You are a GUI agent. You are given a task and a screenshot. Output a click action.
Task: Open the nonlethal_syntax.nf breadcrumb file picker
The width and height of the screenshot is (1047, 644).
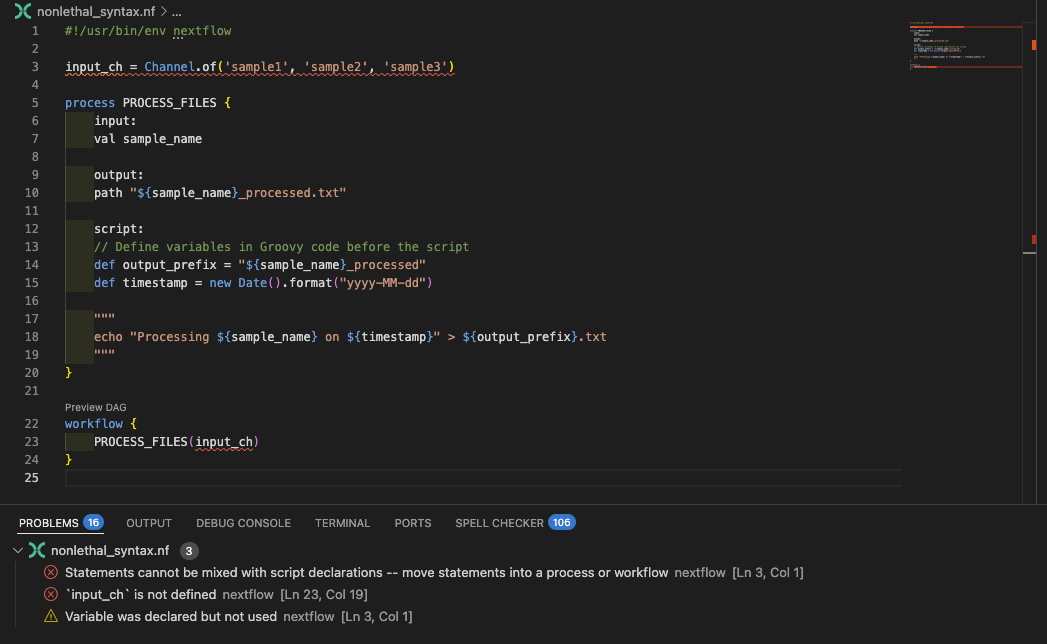(x=97, y=12)
